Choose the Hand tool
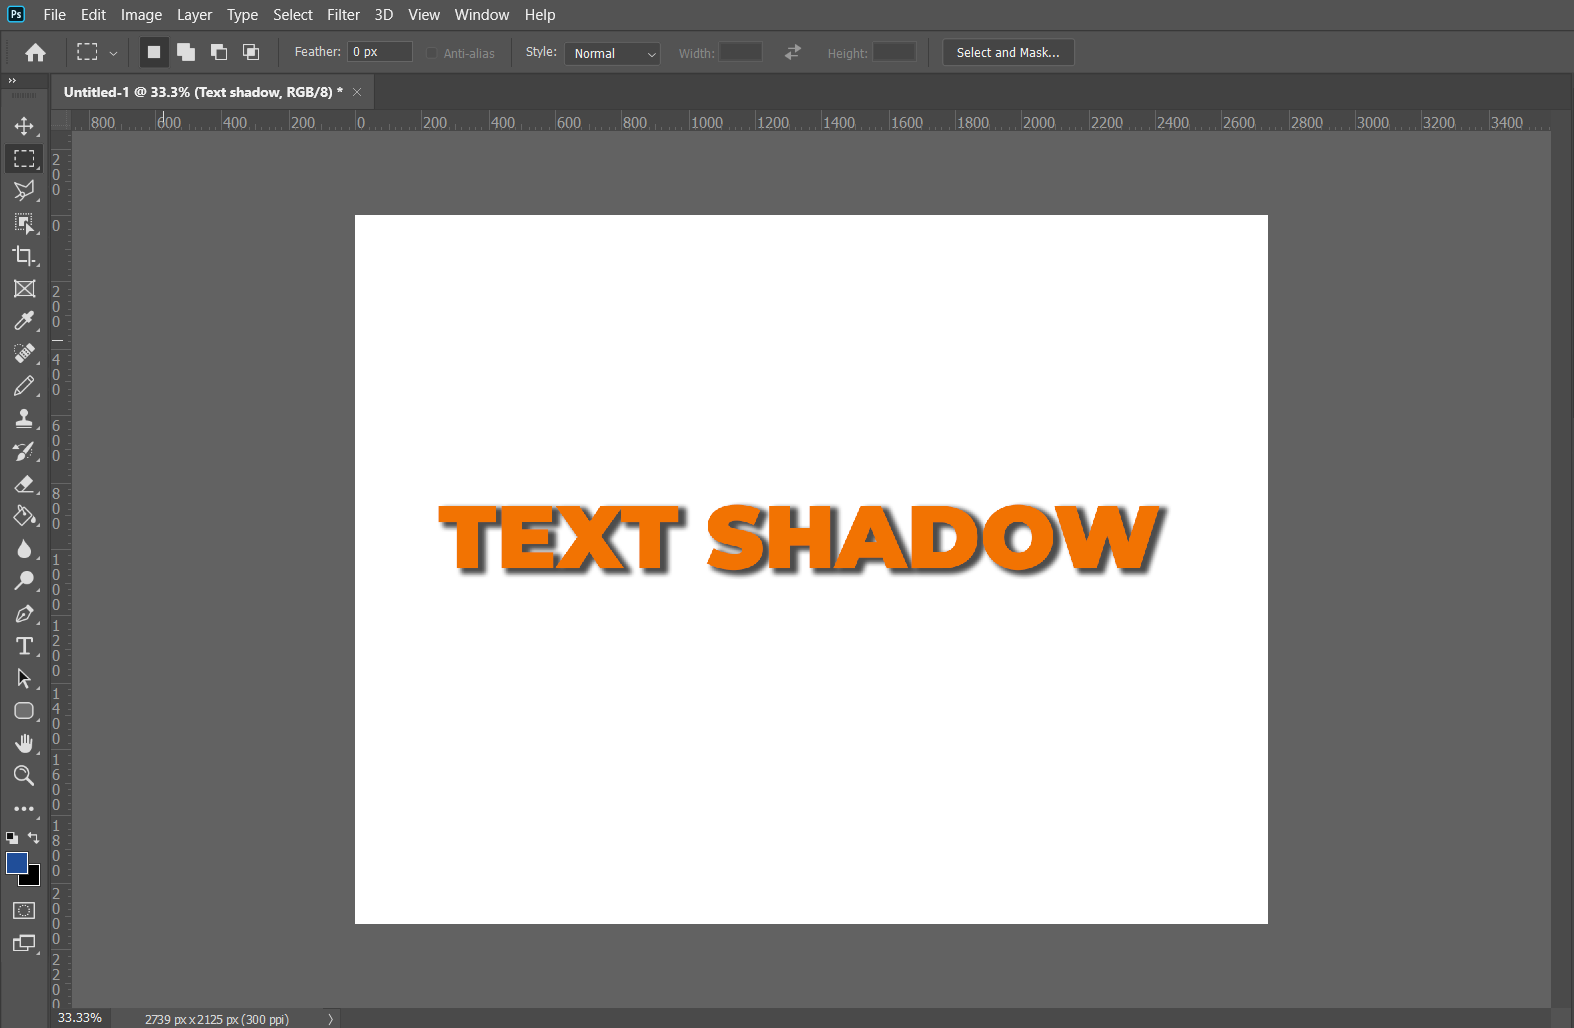The width and height of the screenshot is (1574, 1028). coord(24,743)
